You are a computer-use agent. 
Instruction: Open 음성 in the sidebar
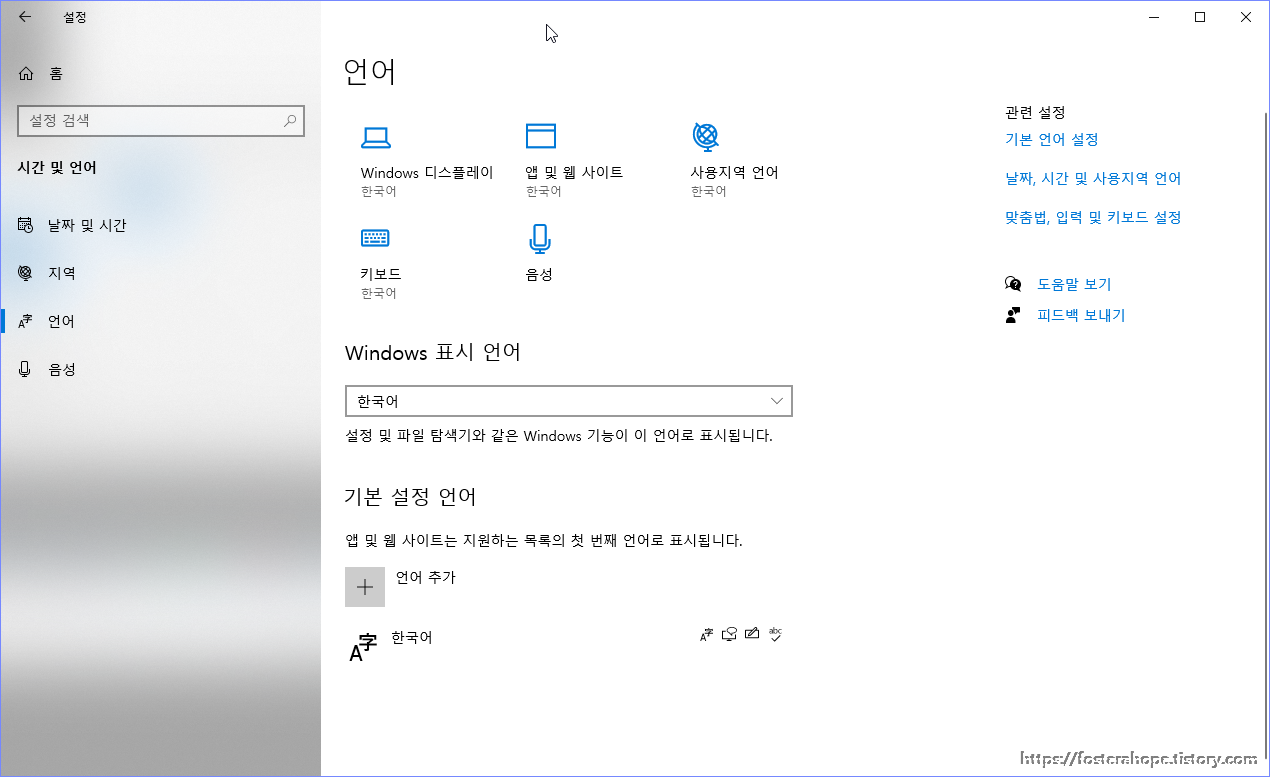(x=160, y=369)
